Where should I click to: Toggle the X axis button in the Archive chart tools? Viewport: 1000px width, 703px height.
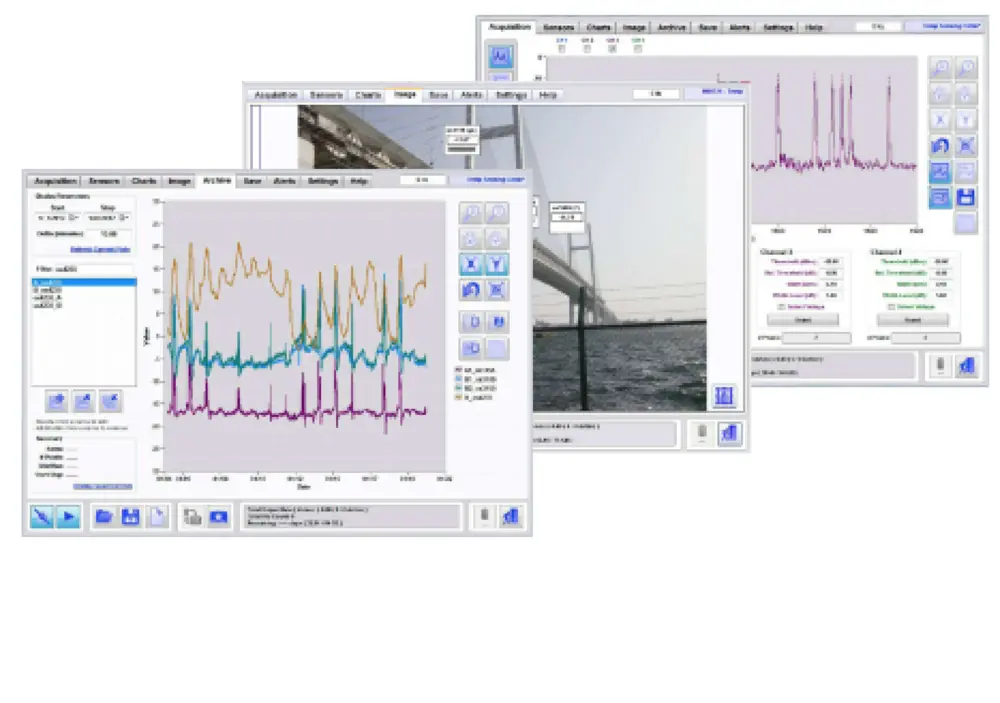(x=470, y=264)
